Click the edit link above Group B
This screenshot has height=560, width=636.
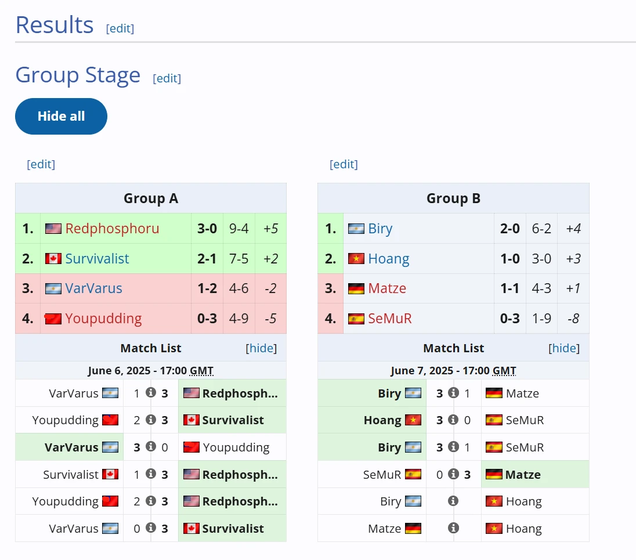(343, 164)
